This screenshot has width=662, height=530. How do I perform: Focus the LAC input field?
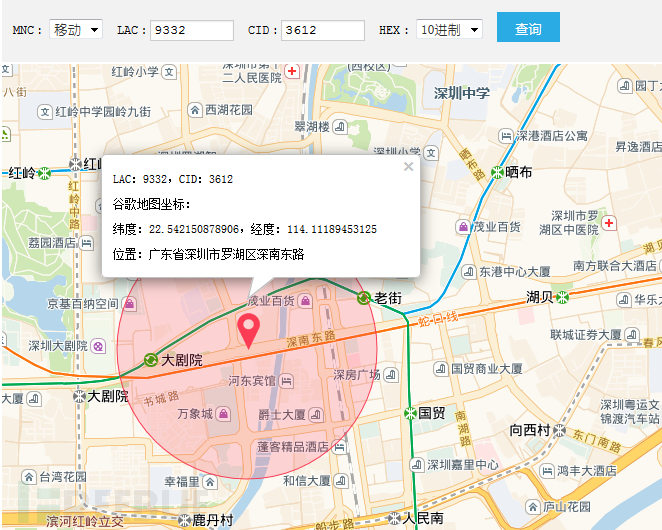pyautogui.click(x=192, y=30)
